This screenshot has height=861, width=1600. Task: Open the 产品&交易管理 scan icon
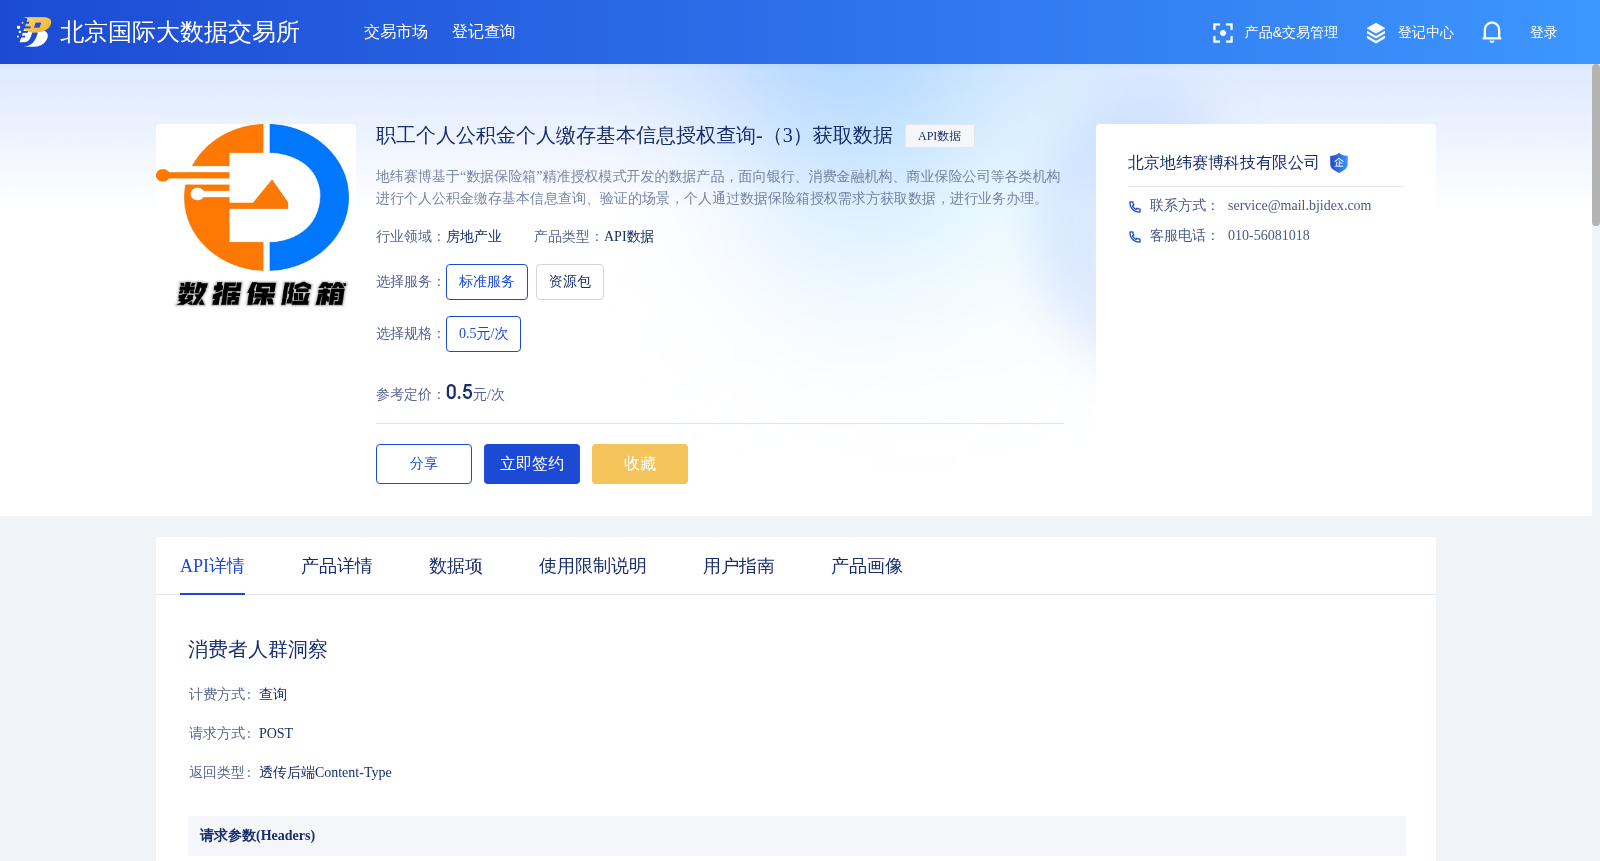point(1222,33)
